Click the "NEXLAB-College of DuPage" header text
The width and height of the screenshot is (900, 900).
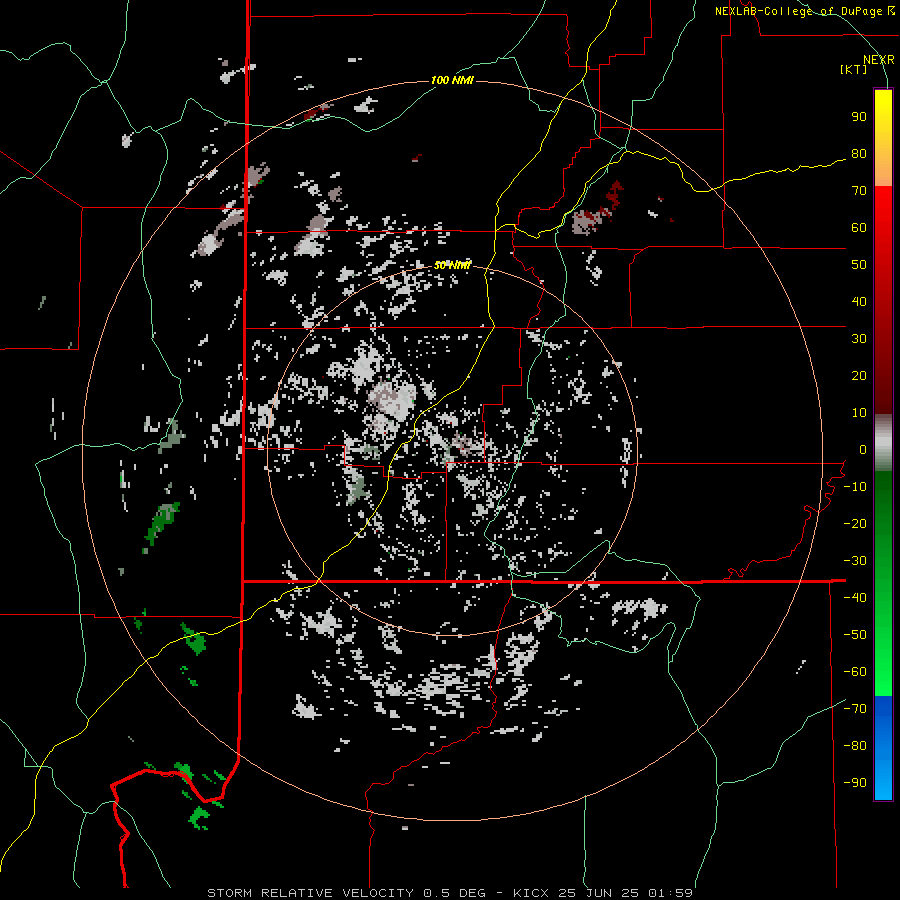798,11
